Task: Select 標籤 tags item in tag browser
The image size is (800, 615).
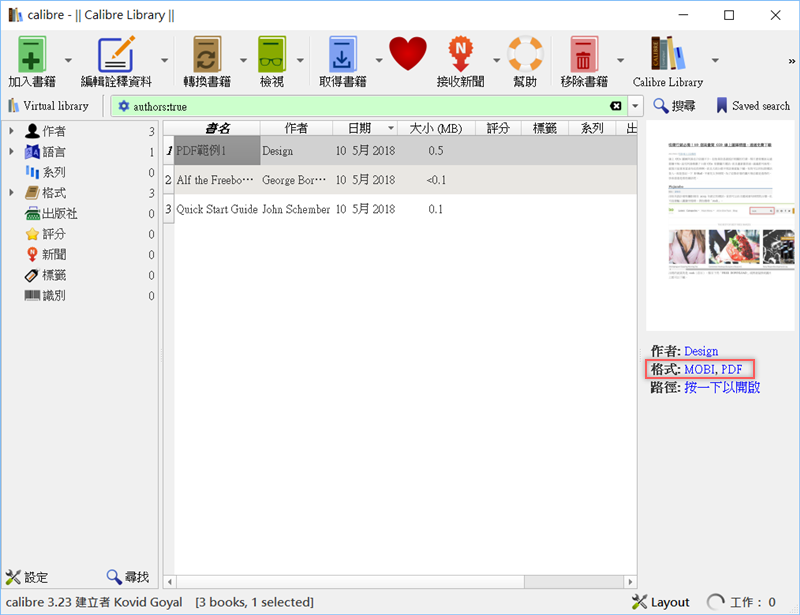Action: click(46, 275)
